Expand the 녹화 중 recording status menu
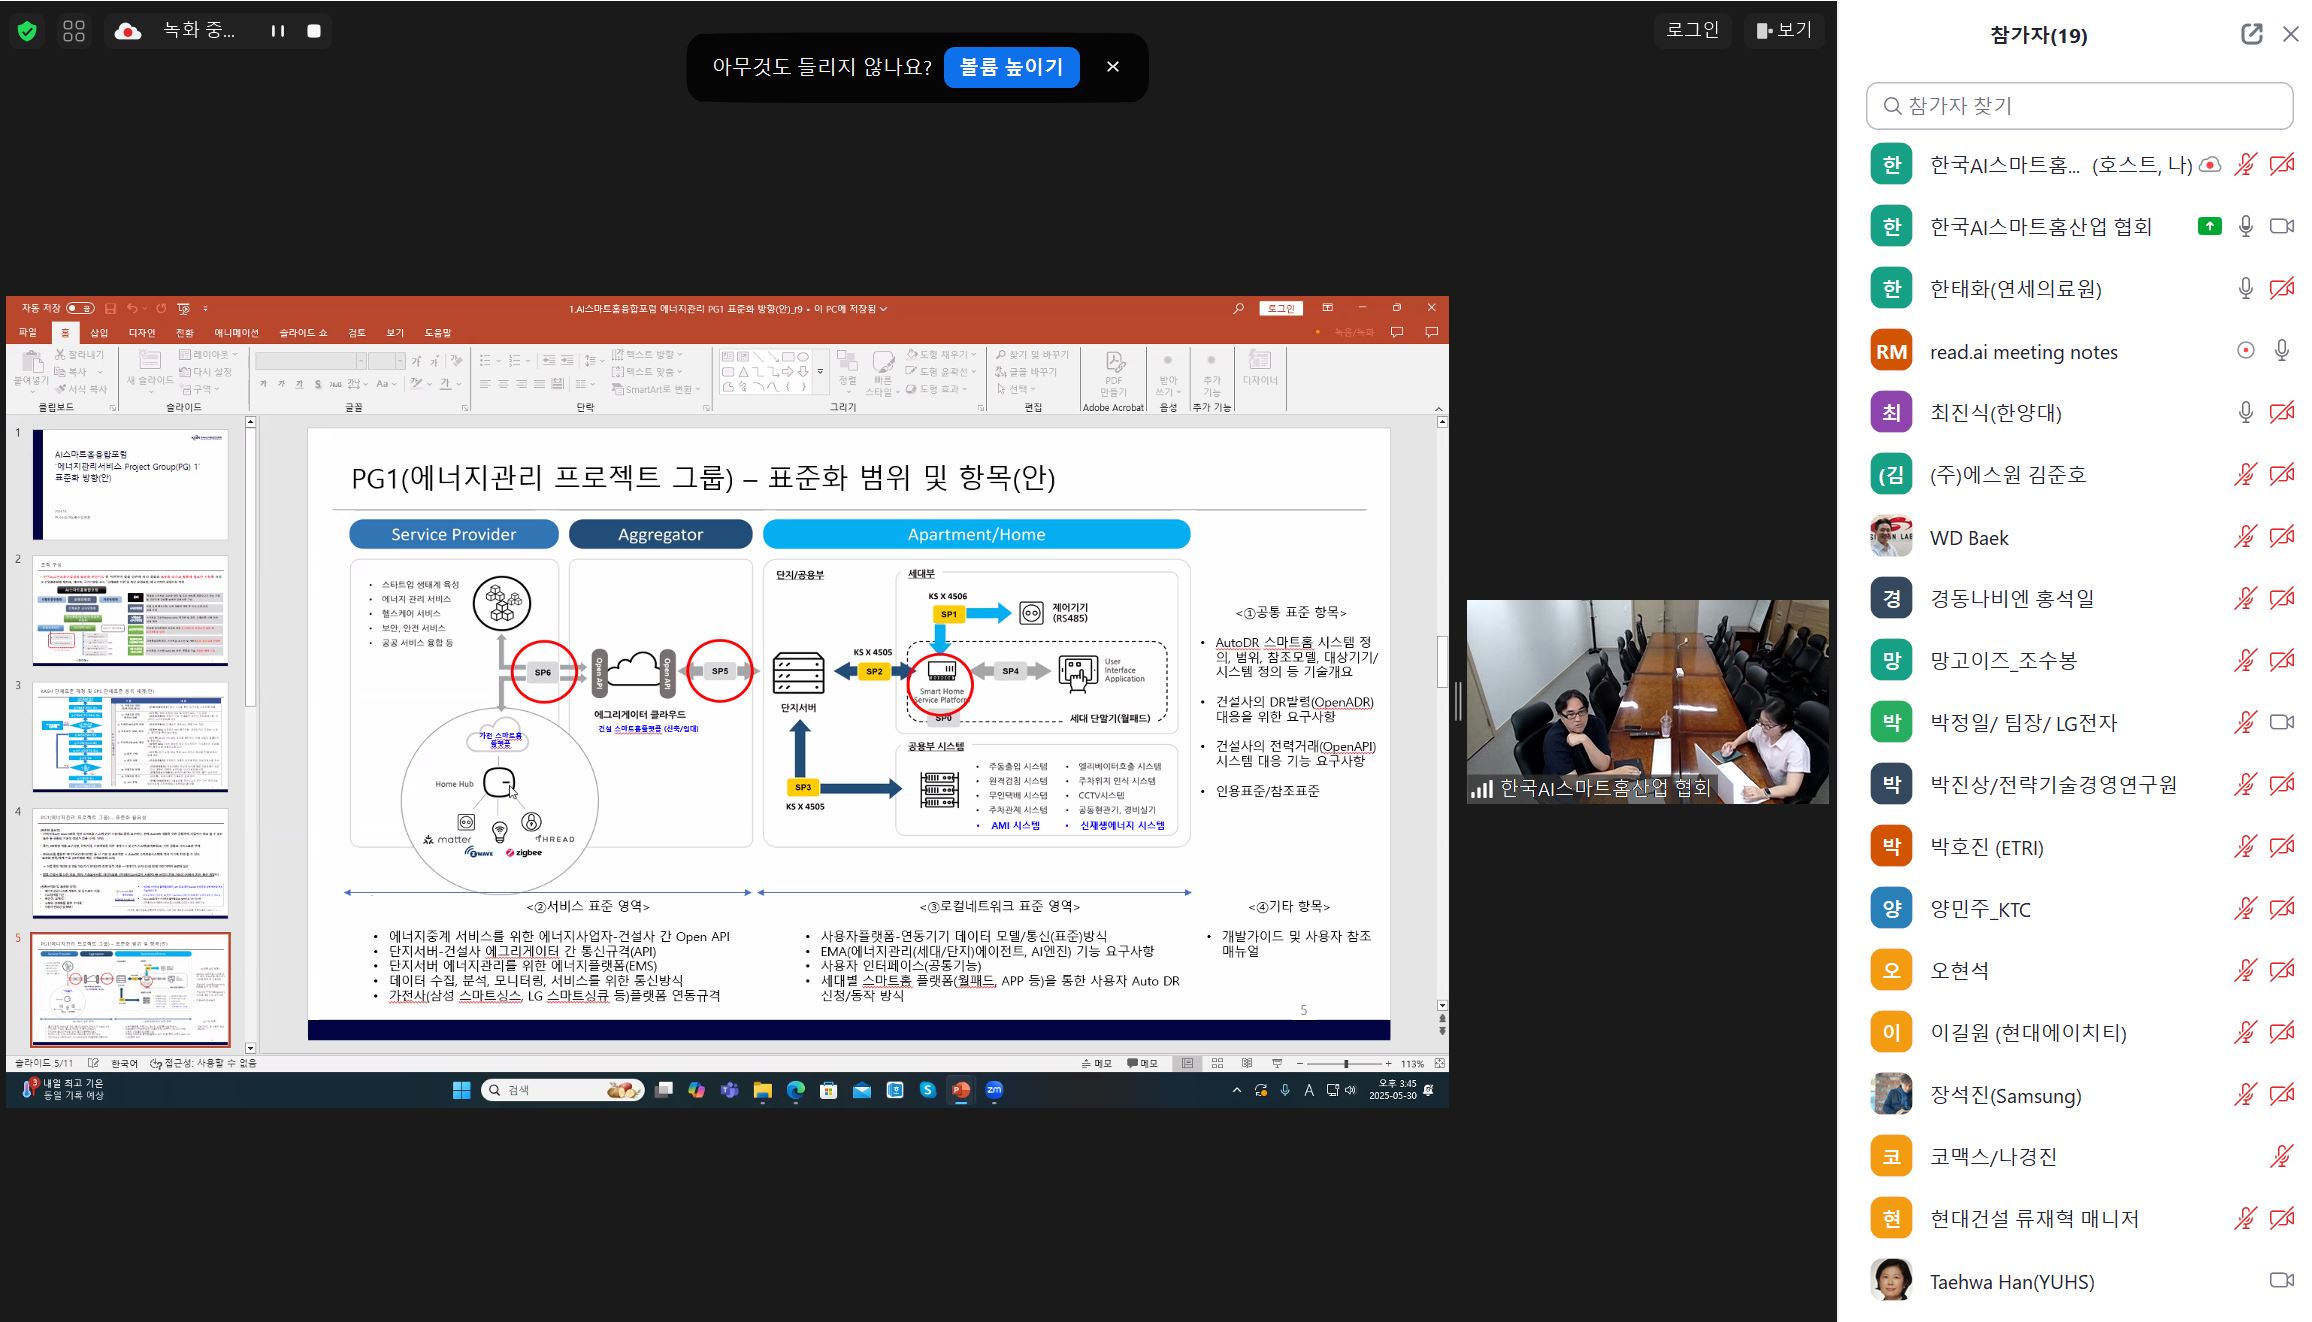The image size is (2312, 1322). tap(198, 31)
